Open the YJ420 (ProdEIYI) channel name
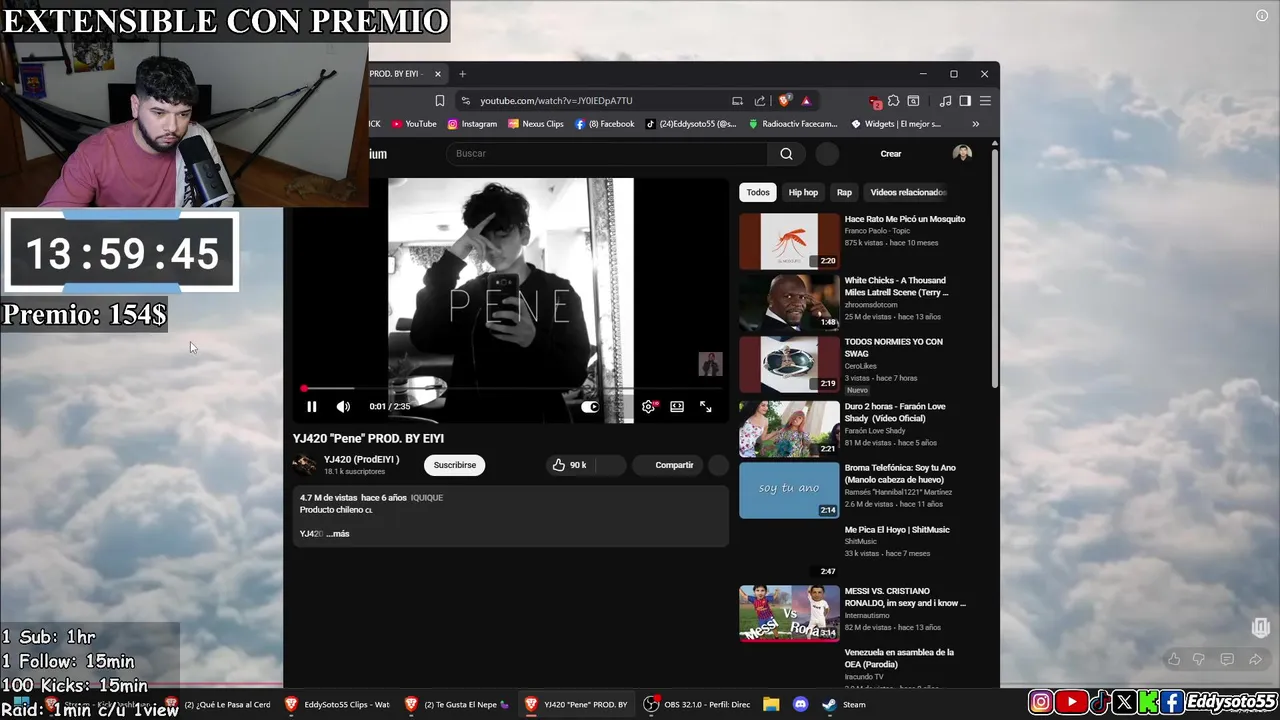This screenshot has width=1280, height=720. pyautogui.click(x=361, y=460)
